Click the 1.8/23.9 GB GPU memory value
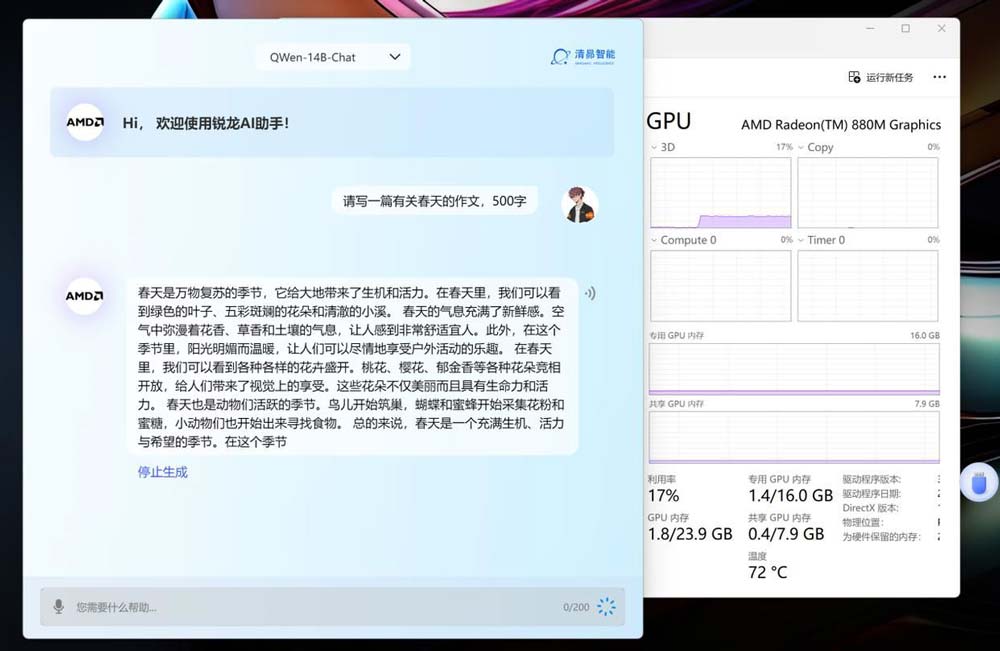 pos(690,534)
